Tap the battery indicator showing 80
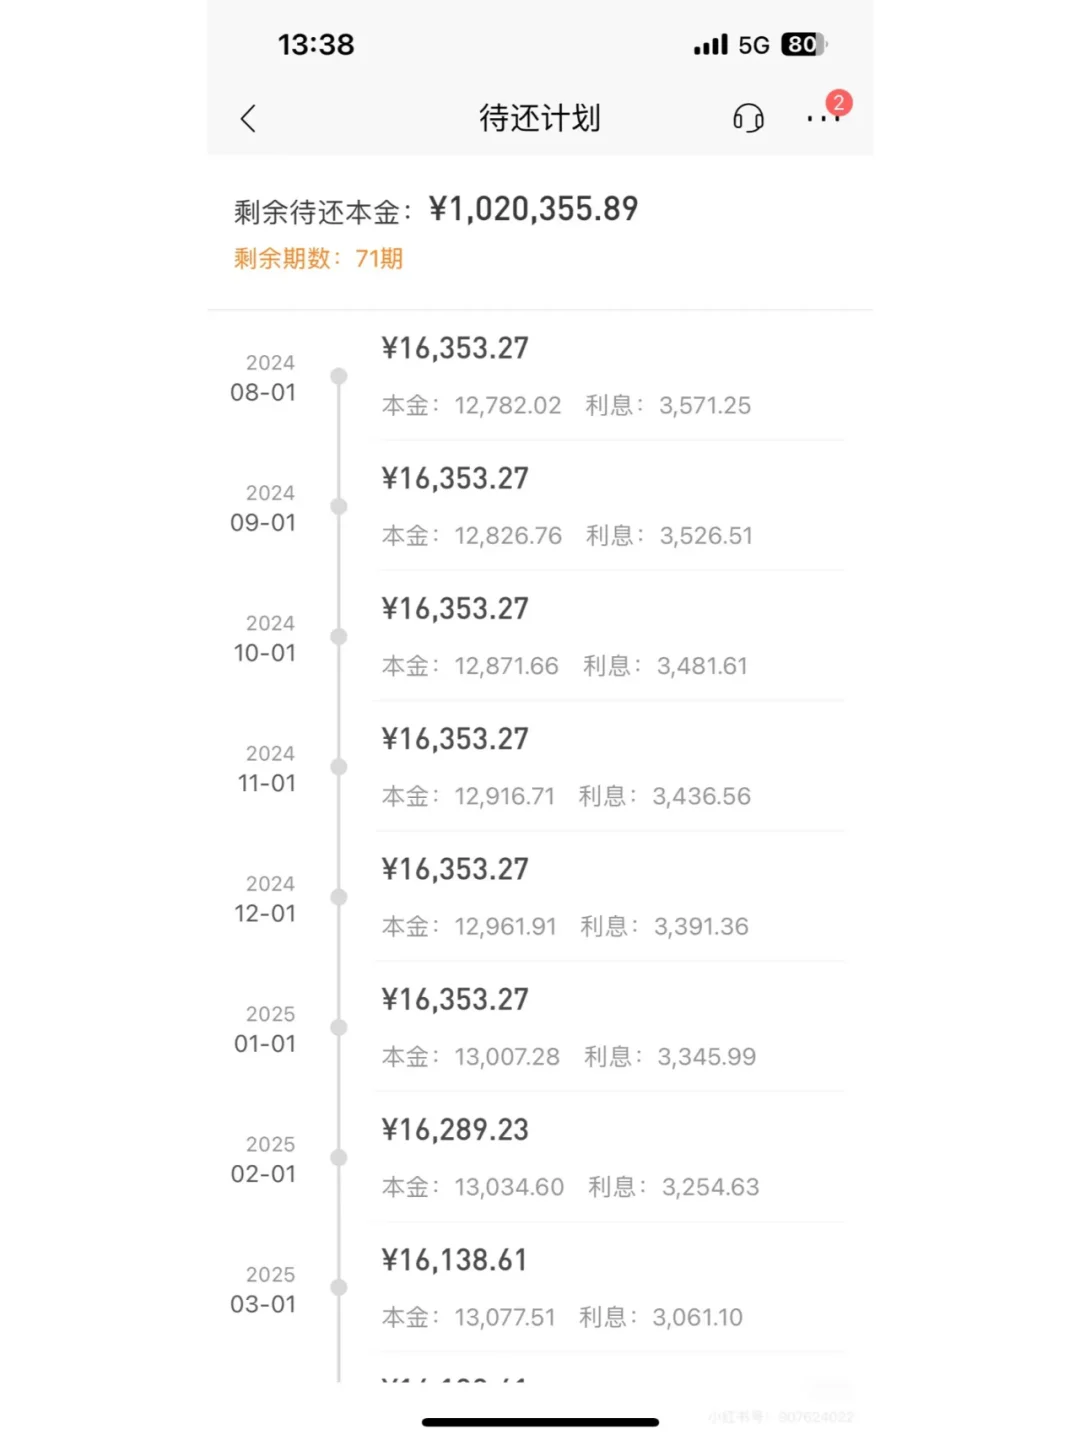The width and height of the screenshot is (1080, 1440). (x=805, y=45)
